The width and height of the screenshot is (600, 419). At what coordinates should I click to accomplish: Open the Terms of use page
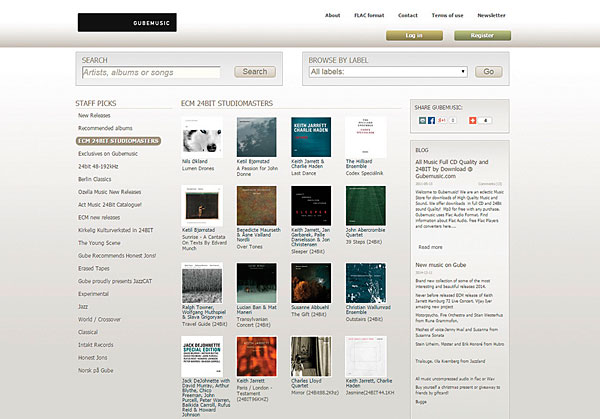pos(447,15)
